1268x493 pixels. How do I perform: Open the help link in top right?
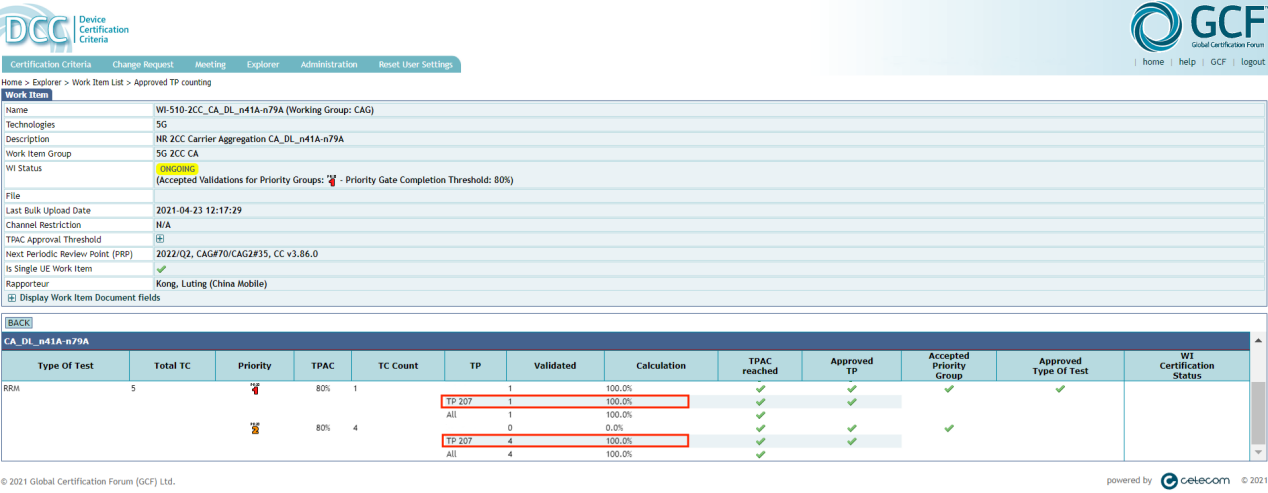click(x=1187, y=62)
